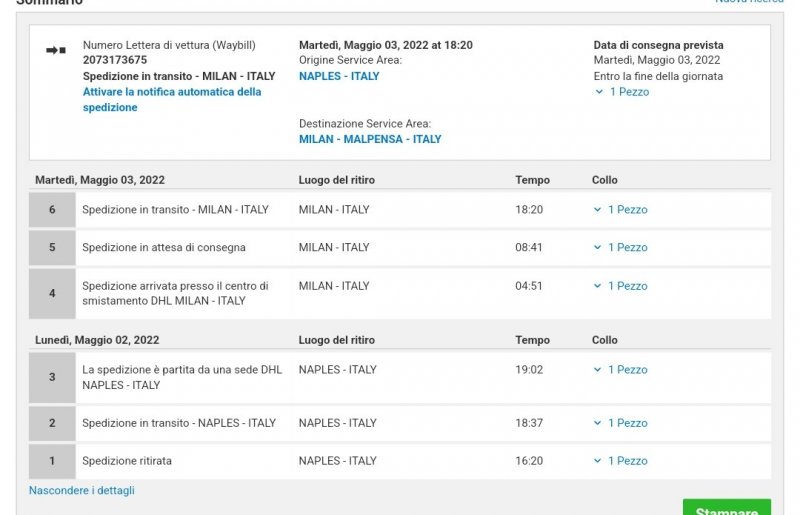Click step number 2 box

pyautogui.click(x=52, y=423)
